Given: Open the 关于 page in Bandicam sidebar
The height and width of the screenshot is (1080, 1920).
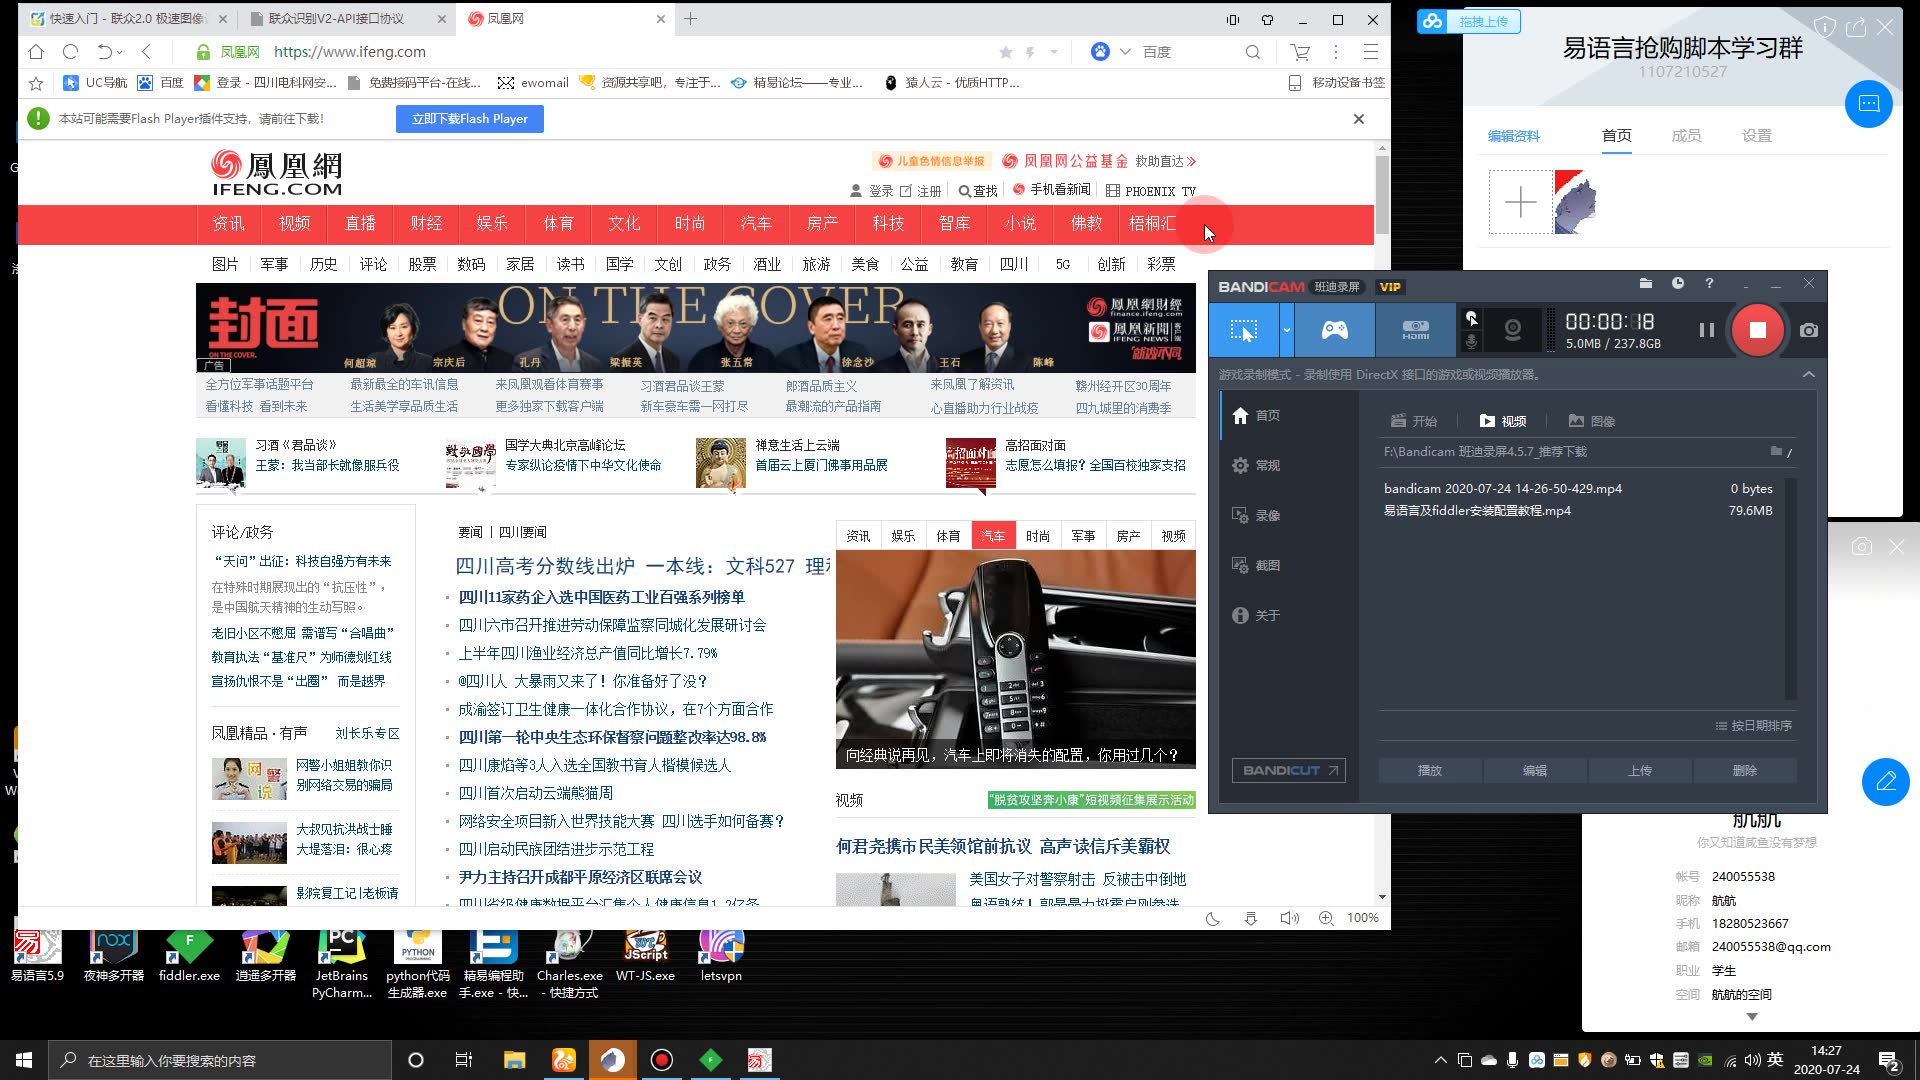Looking at the screenshot, I should (1257, 615).
